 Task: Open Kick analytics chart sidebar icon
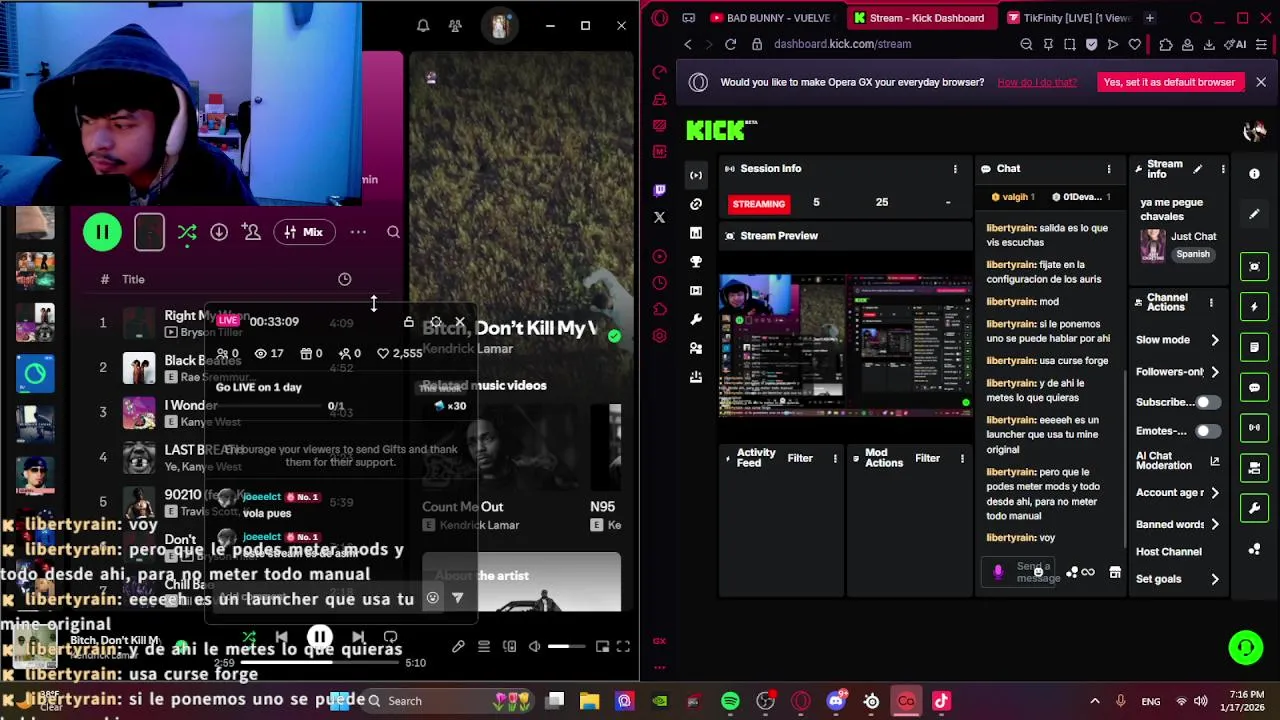[696, 232]
